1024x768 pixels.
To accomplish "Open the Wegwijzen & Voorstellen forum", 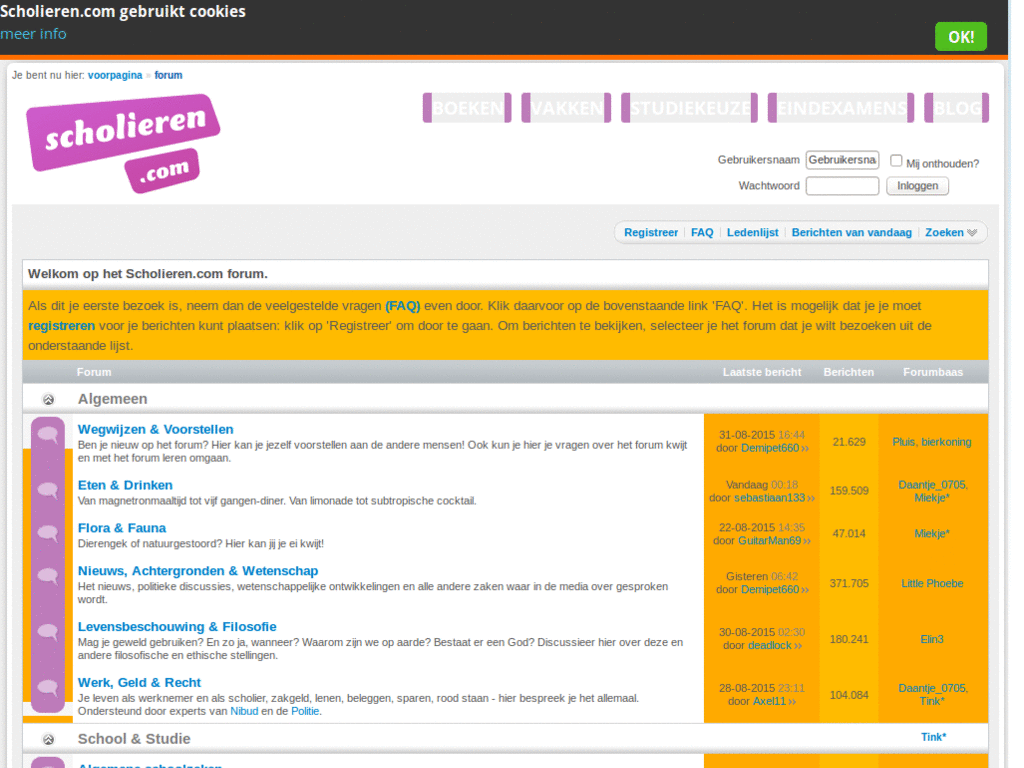I will pyautogui.click(x=155, y=430).
